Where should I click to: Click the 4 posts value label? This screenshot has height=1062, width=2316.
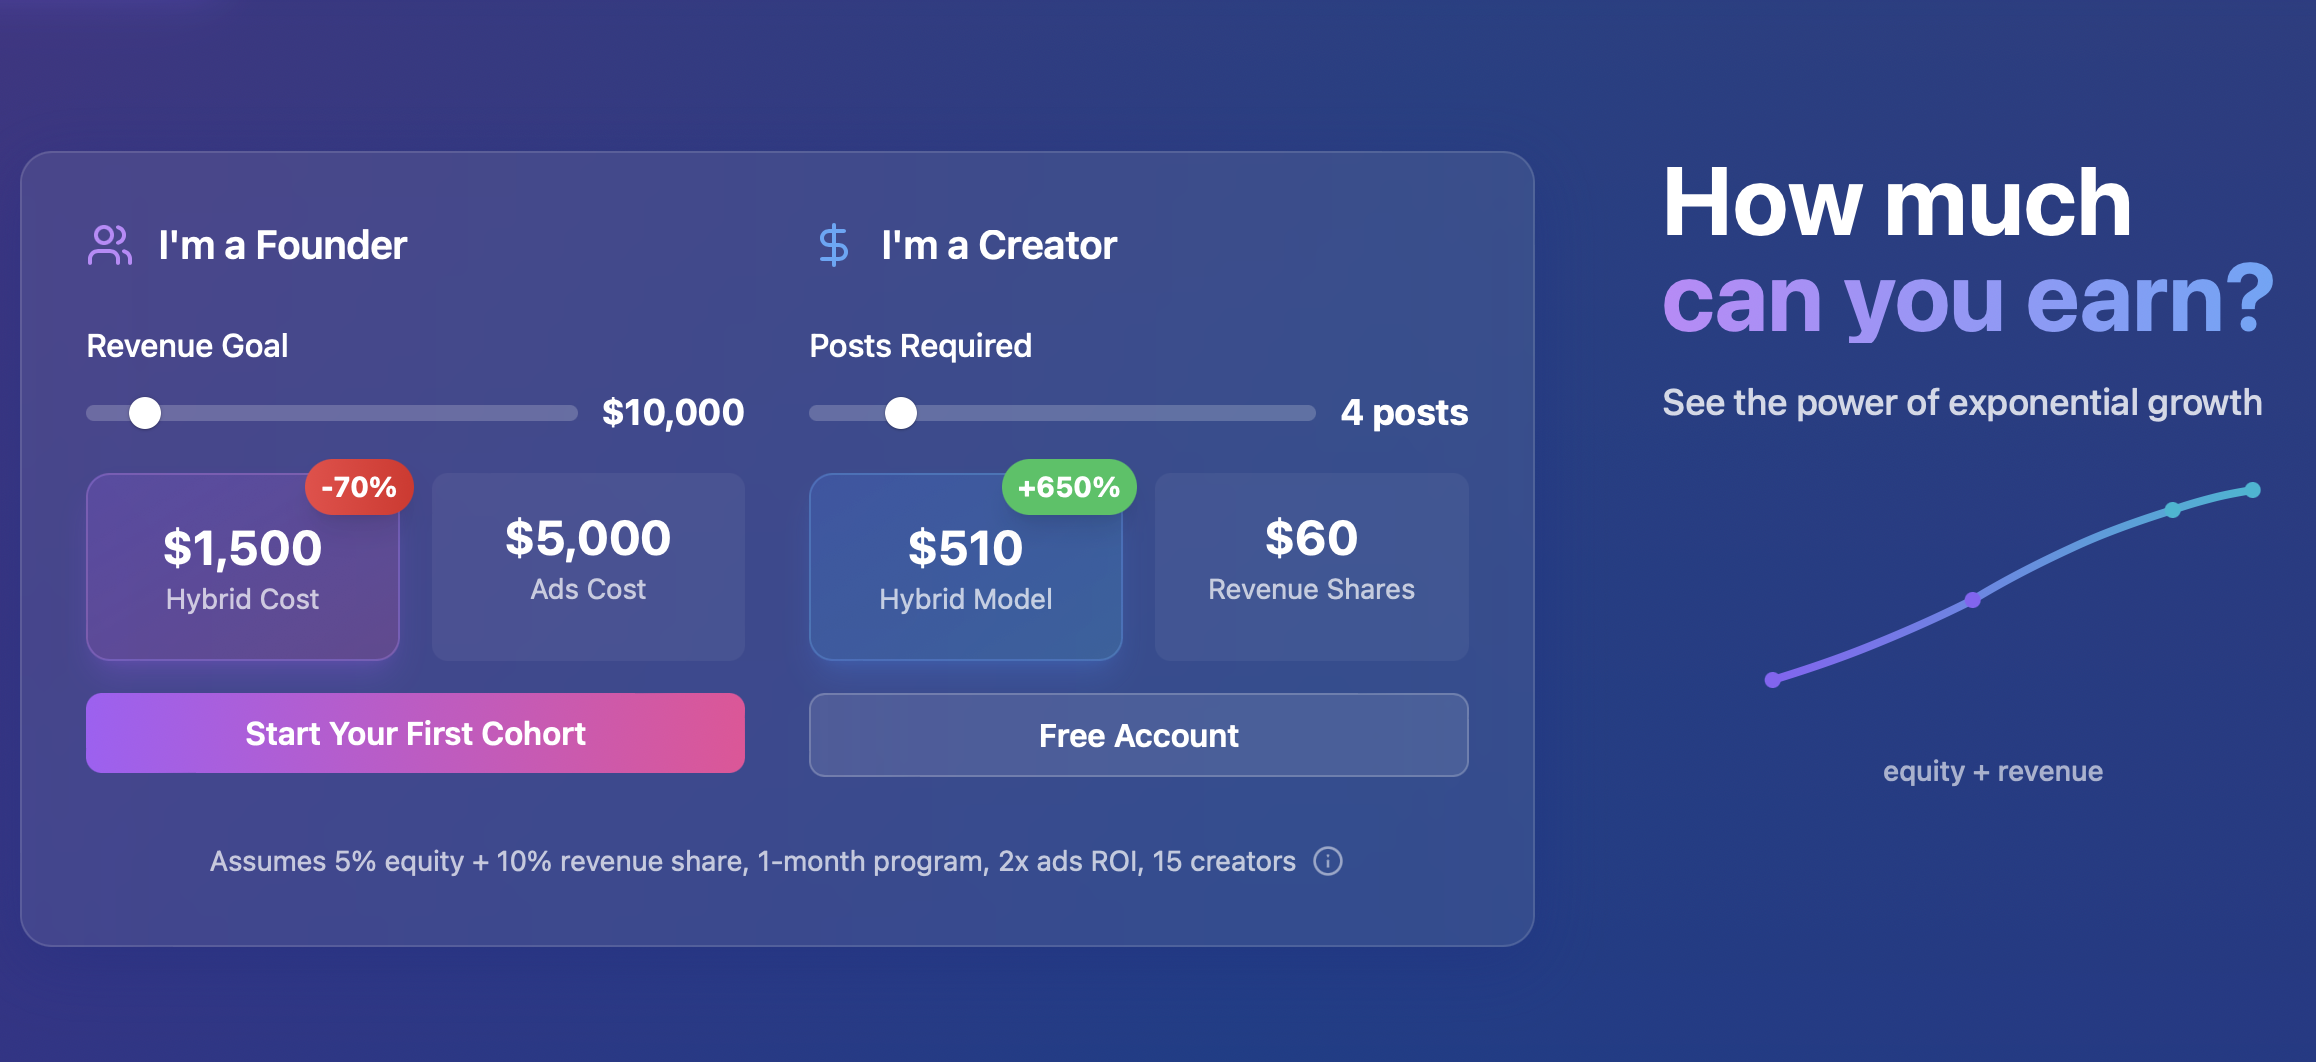1405,411
